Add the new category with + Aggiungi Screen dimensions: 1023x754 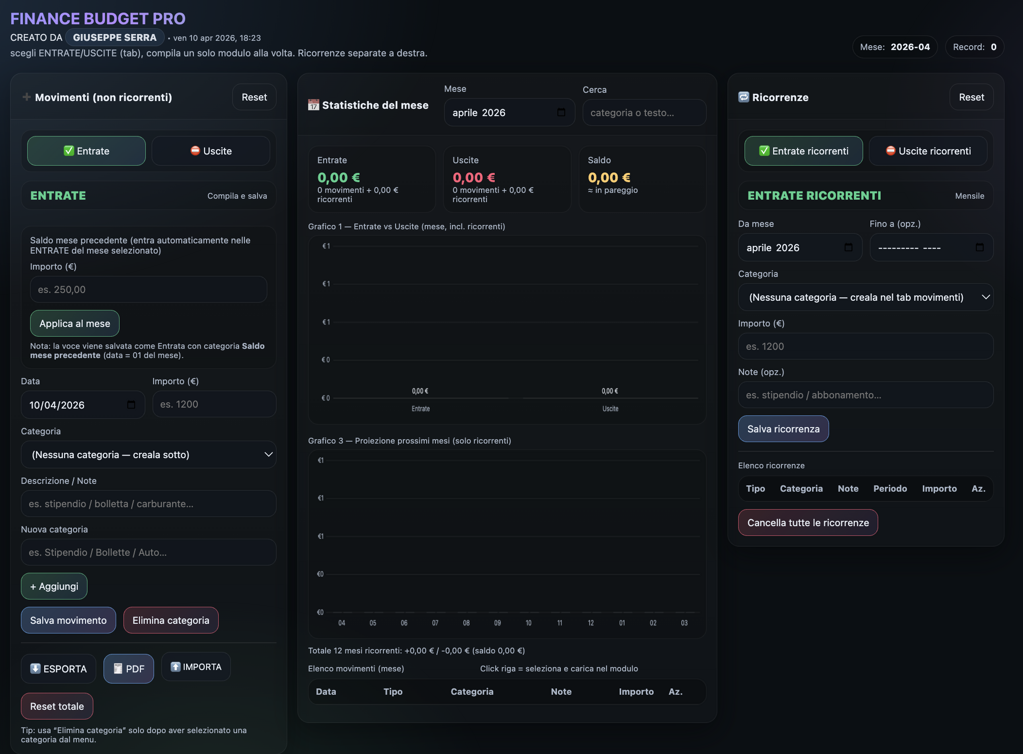click(54, 586)
